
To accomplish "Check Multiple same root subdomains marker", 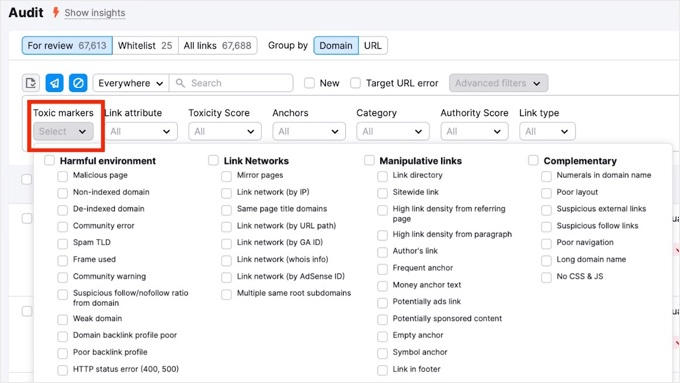I will tap(226, 294).
